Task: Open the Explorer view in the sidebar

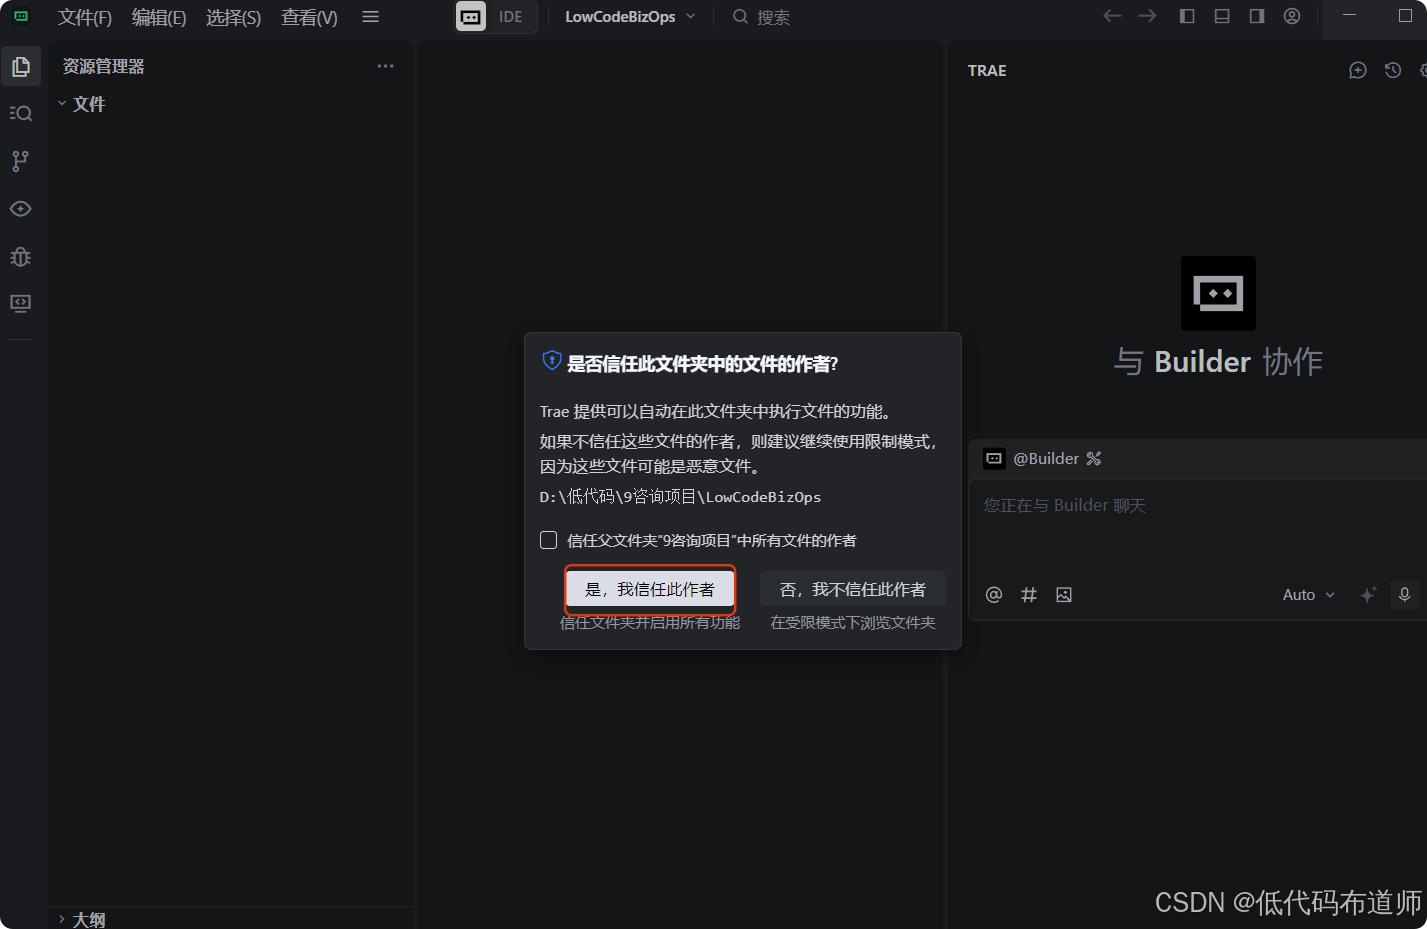Action: coord(20,66)
